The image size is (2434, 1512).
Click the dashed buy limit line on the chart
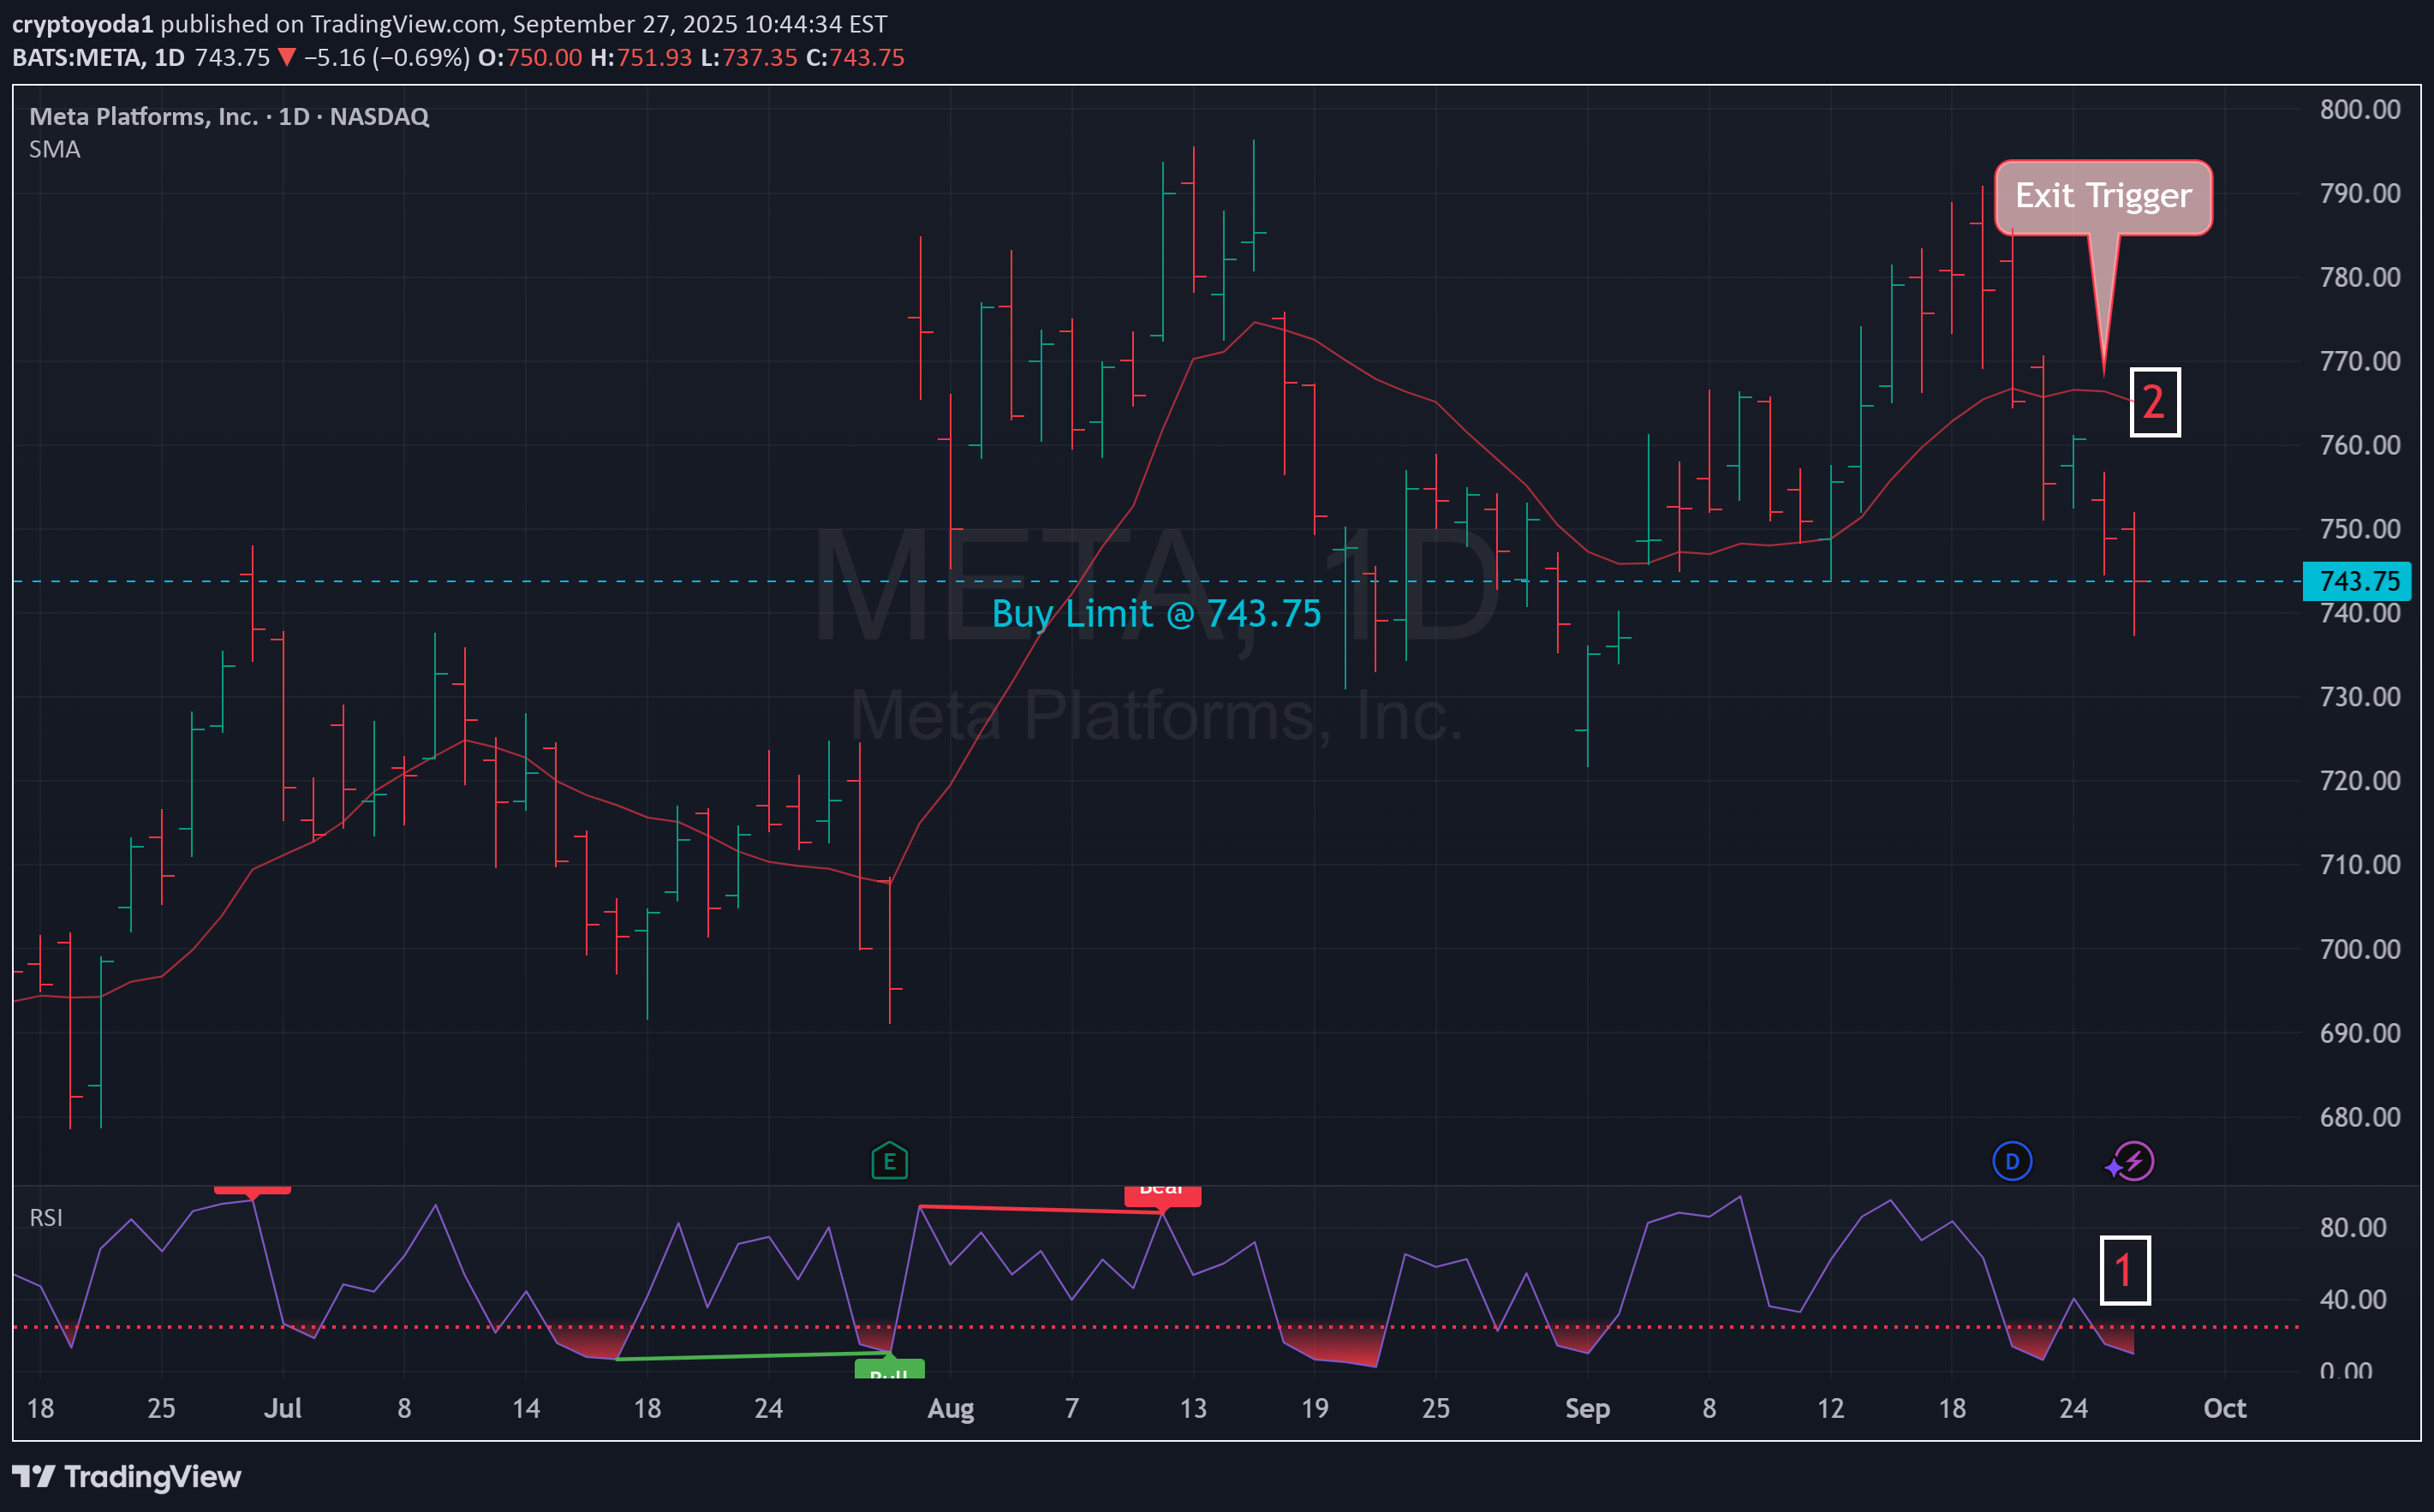click(600, 581)
